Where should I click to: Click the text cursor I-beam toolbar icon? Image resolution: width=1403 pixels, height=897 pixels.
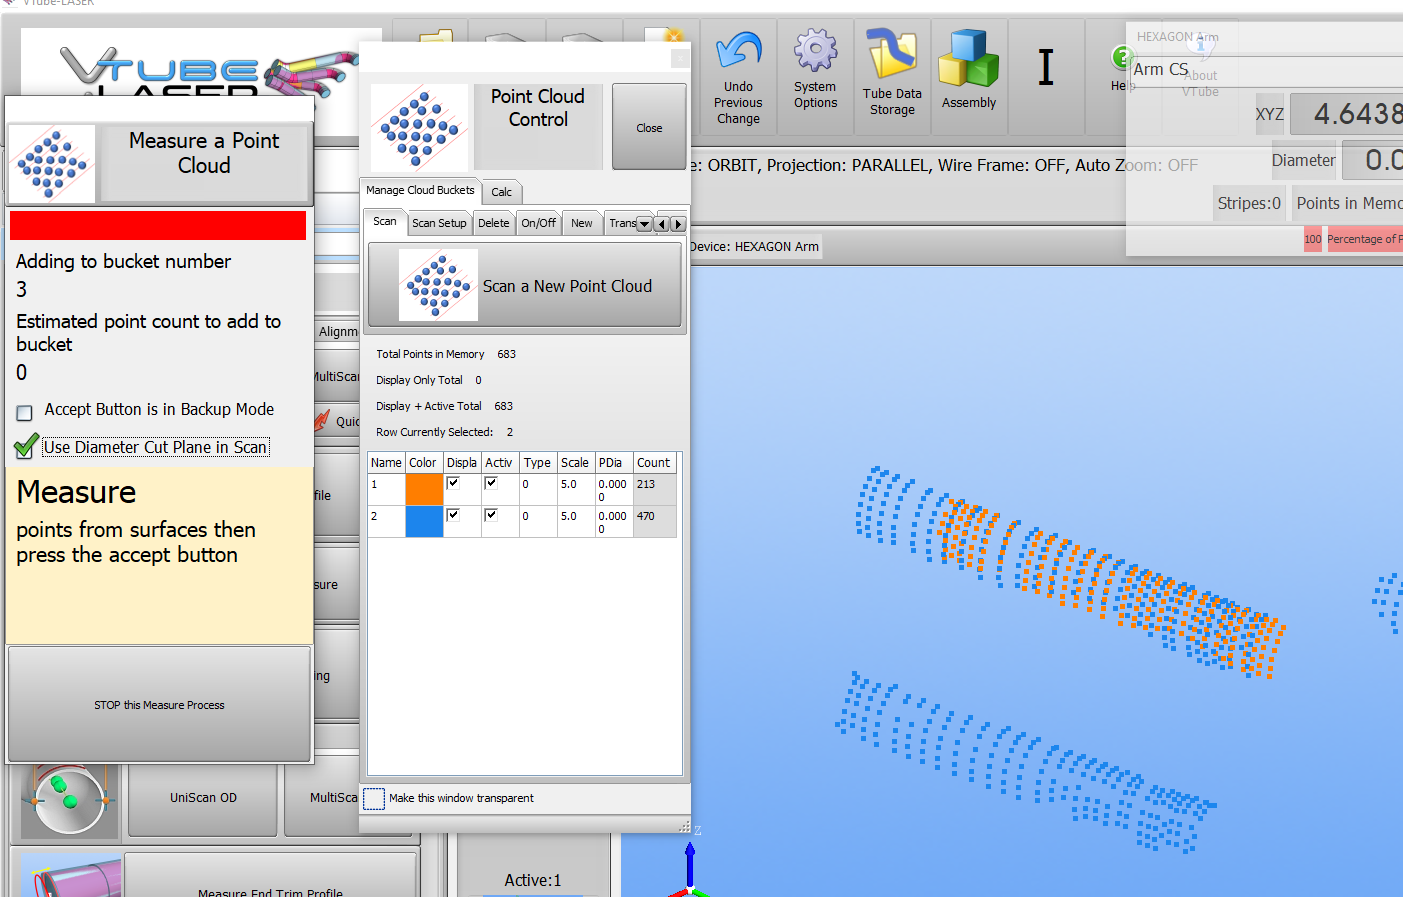(x=1046, y=67)
